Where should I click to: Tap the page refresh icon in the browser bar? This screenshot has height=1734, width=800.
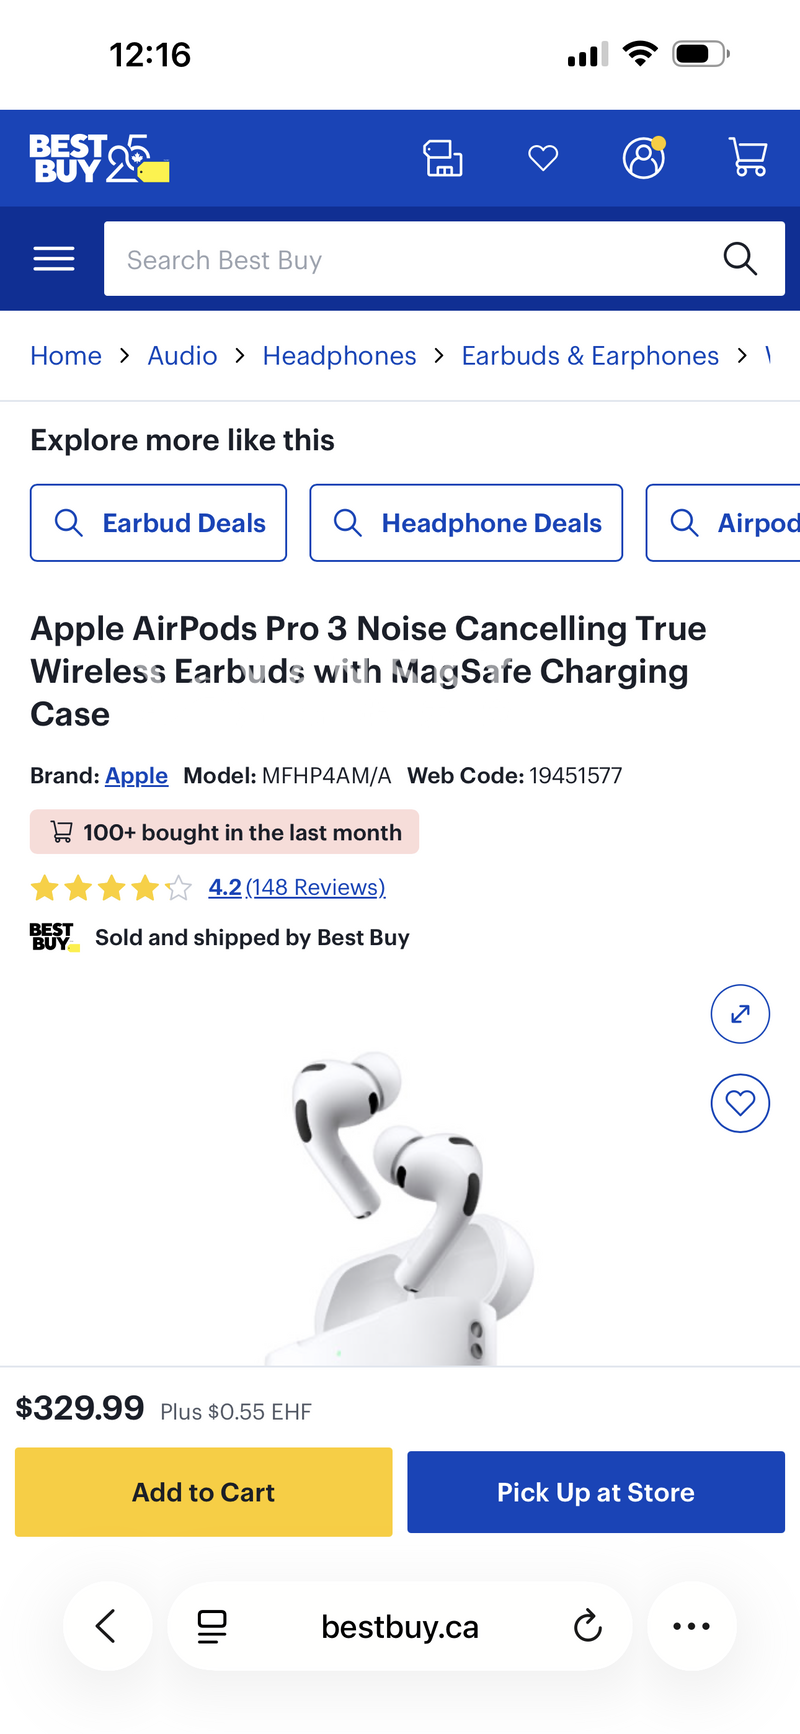click(587, 1626)
